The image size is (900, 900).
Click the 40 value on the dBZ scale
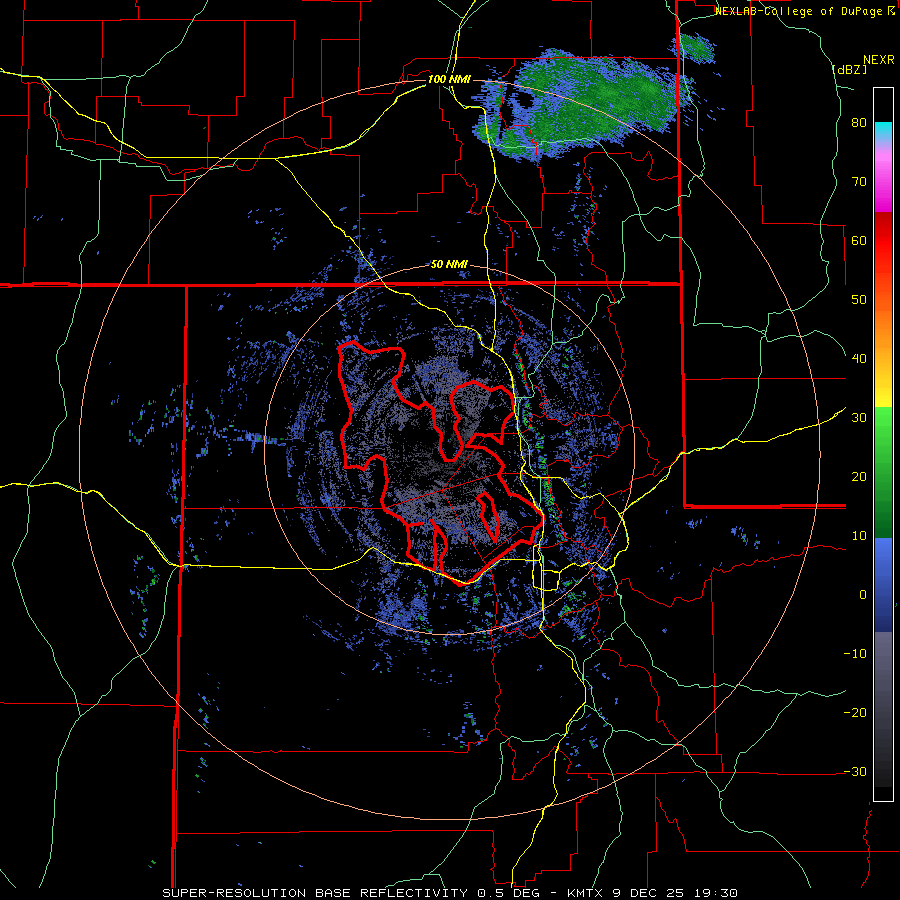click(x=859, y=359)
